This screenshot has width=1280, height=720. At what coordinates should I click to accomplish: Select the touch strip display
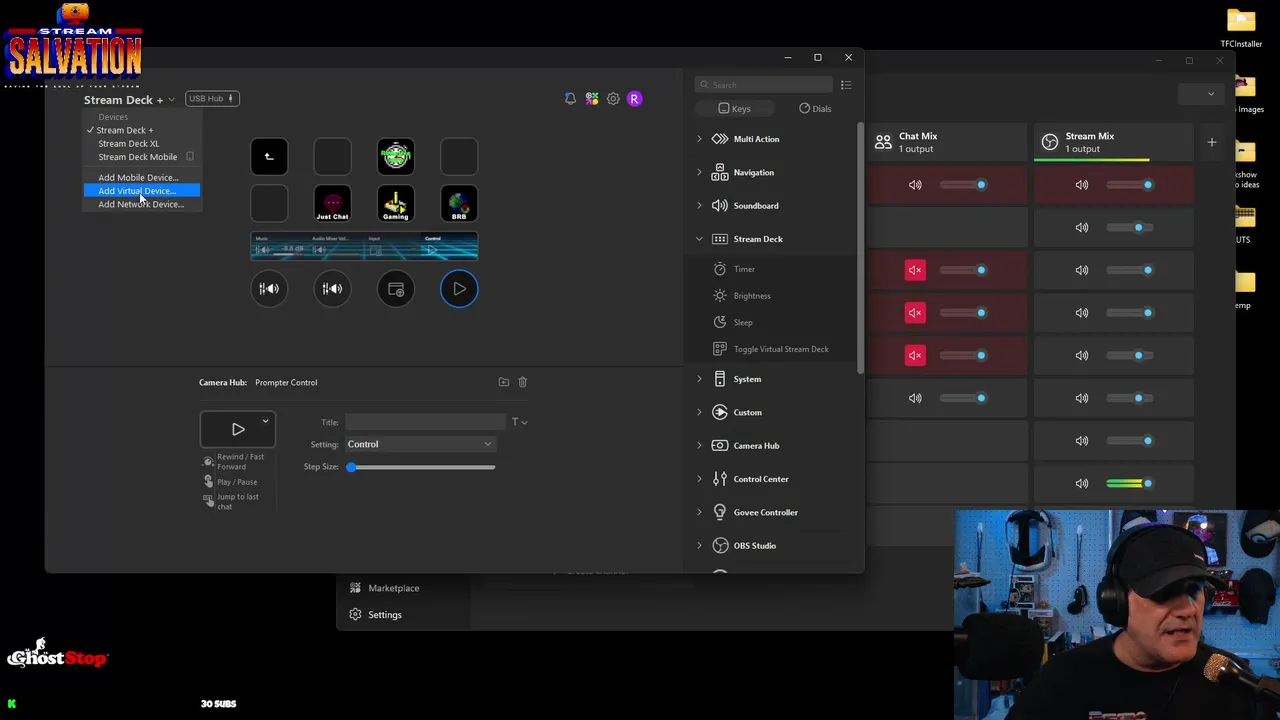pyautogui.click(x=364, y=246)
